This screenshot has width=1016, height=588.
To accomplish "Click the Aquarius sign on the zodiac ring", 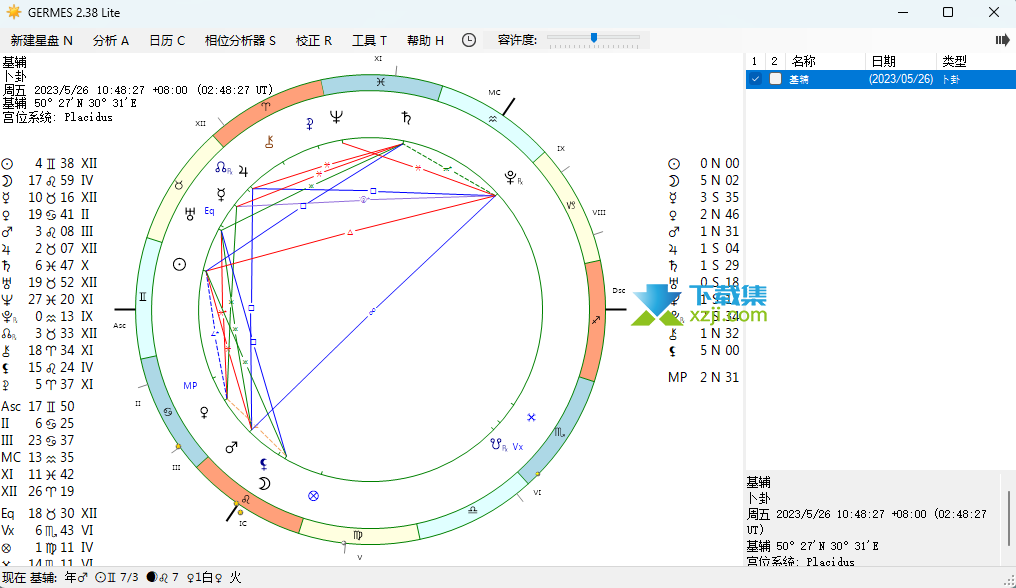I will pos(492,119).
